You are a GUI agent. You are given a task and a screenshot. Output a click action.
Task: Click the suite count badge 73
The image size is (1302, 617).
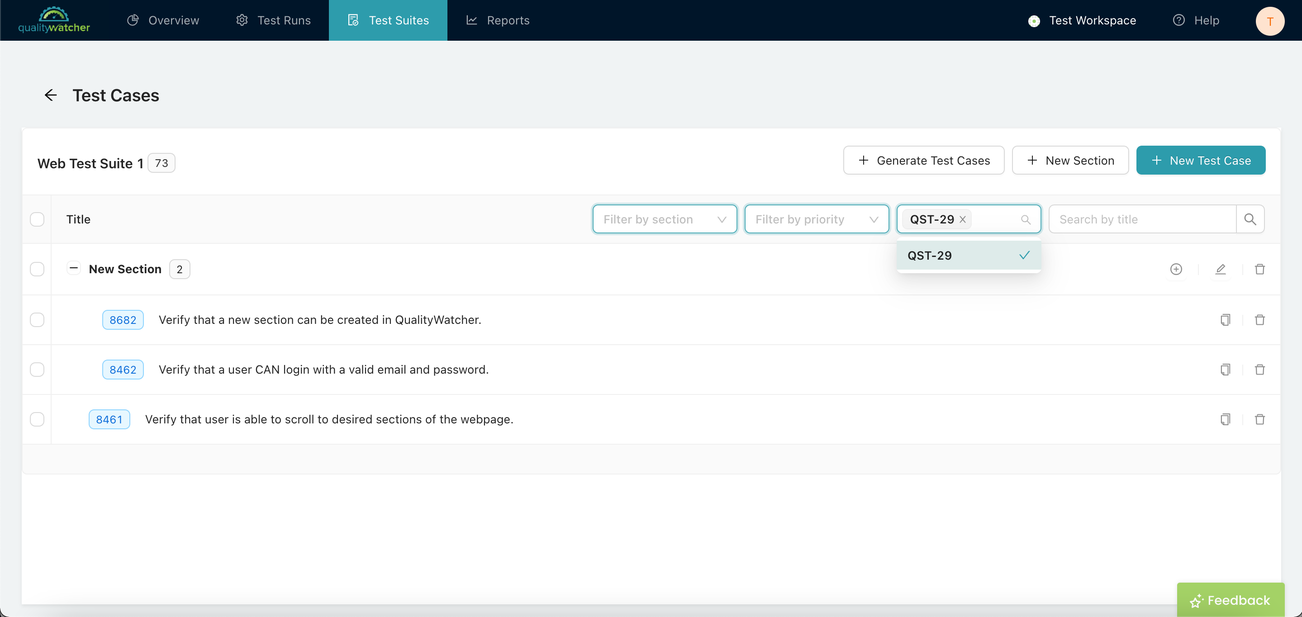[161, 163]
